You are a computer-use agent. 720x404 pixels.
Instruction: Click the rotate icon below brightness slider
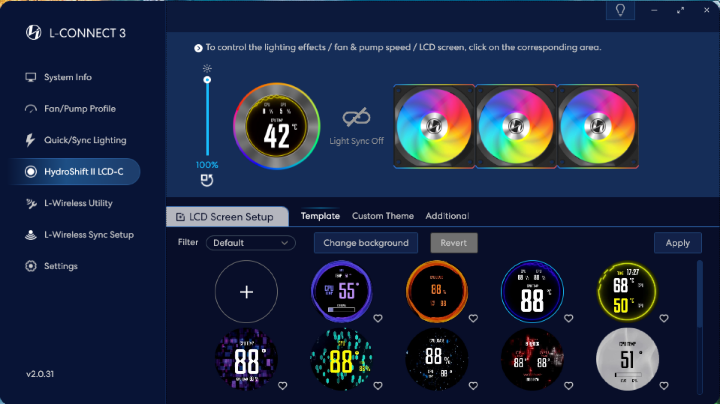[x=207, y=182]
